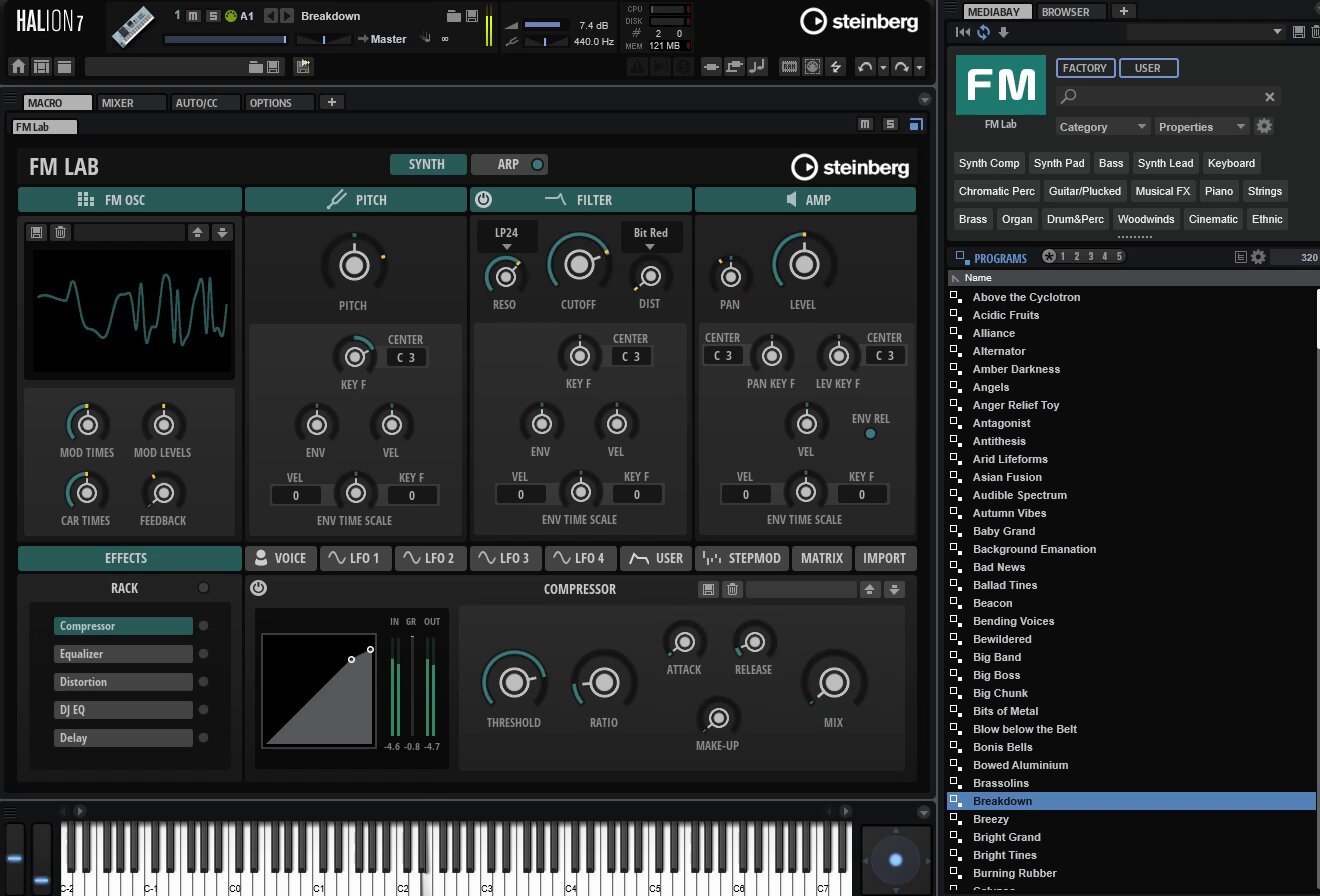Click the Compressor THRESHOLD knob
1320x896 pixels.
514,683
